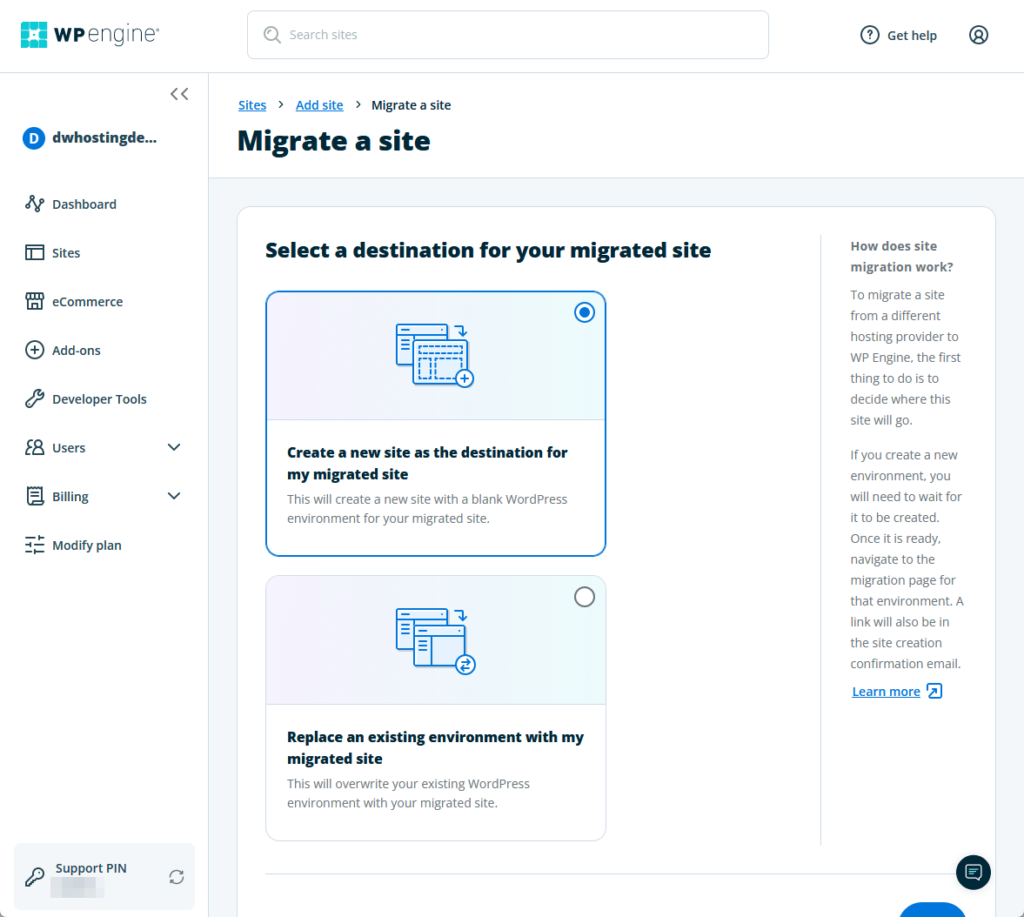The width and height of the screenshot is (1024, 917).
Task: Select the Create a new site radio button
Action: [584, 312]
